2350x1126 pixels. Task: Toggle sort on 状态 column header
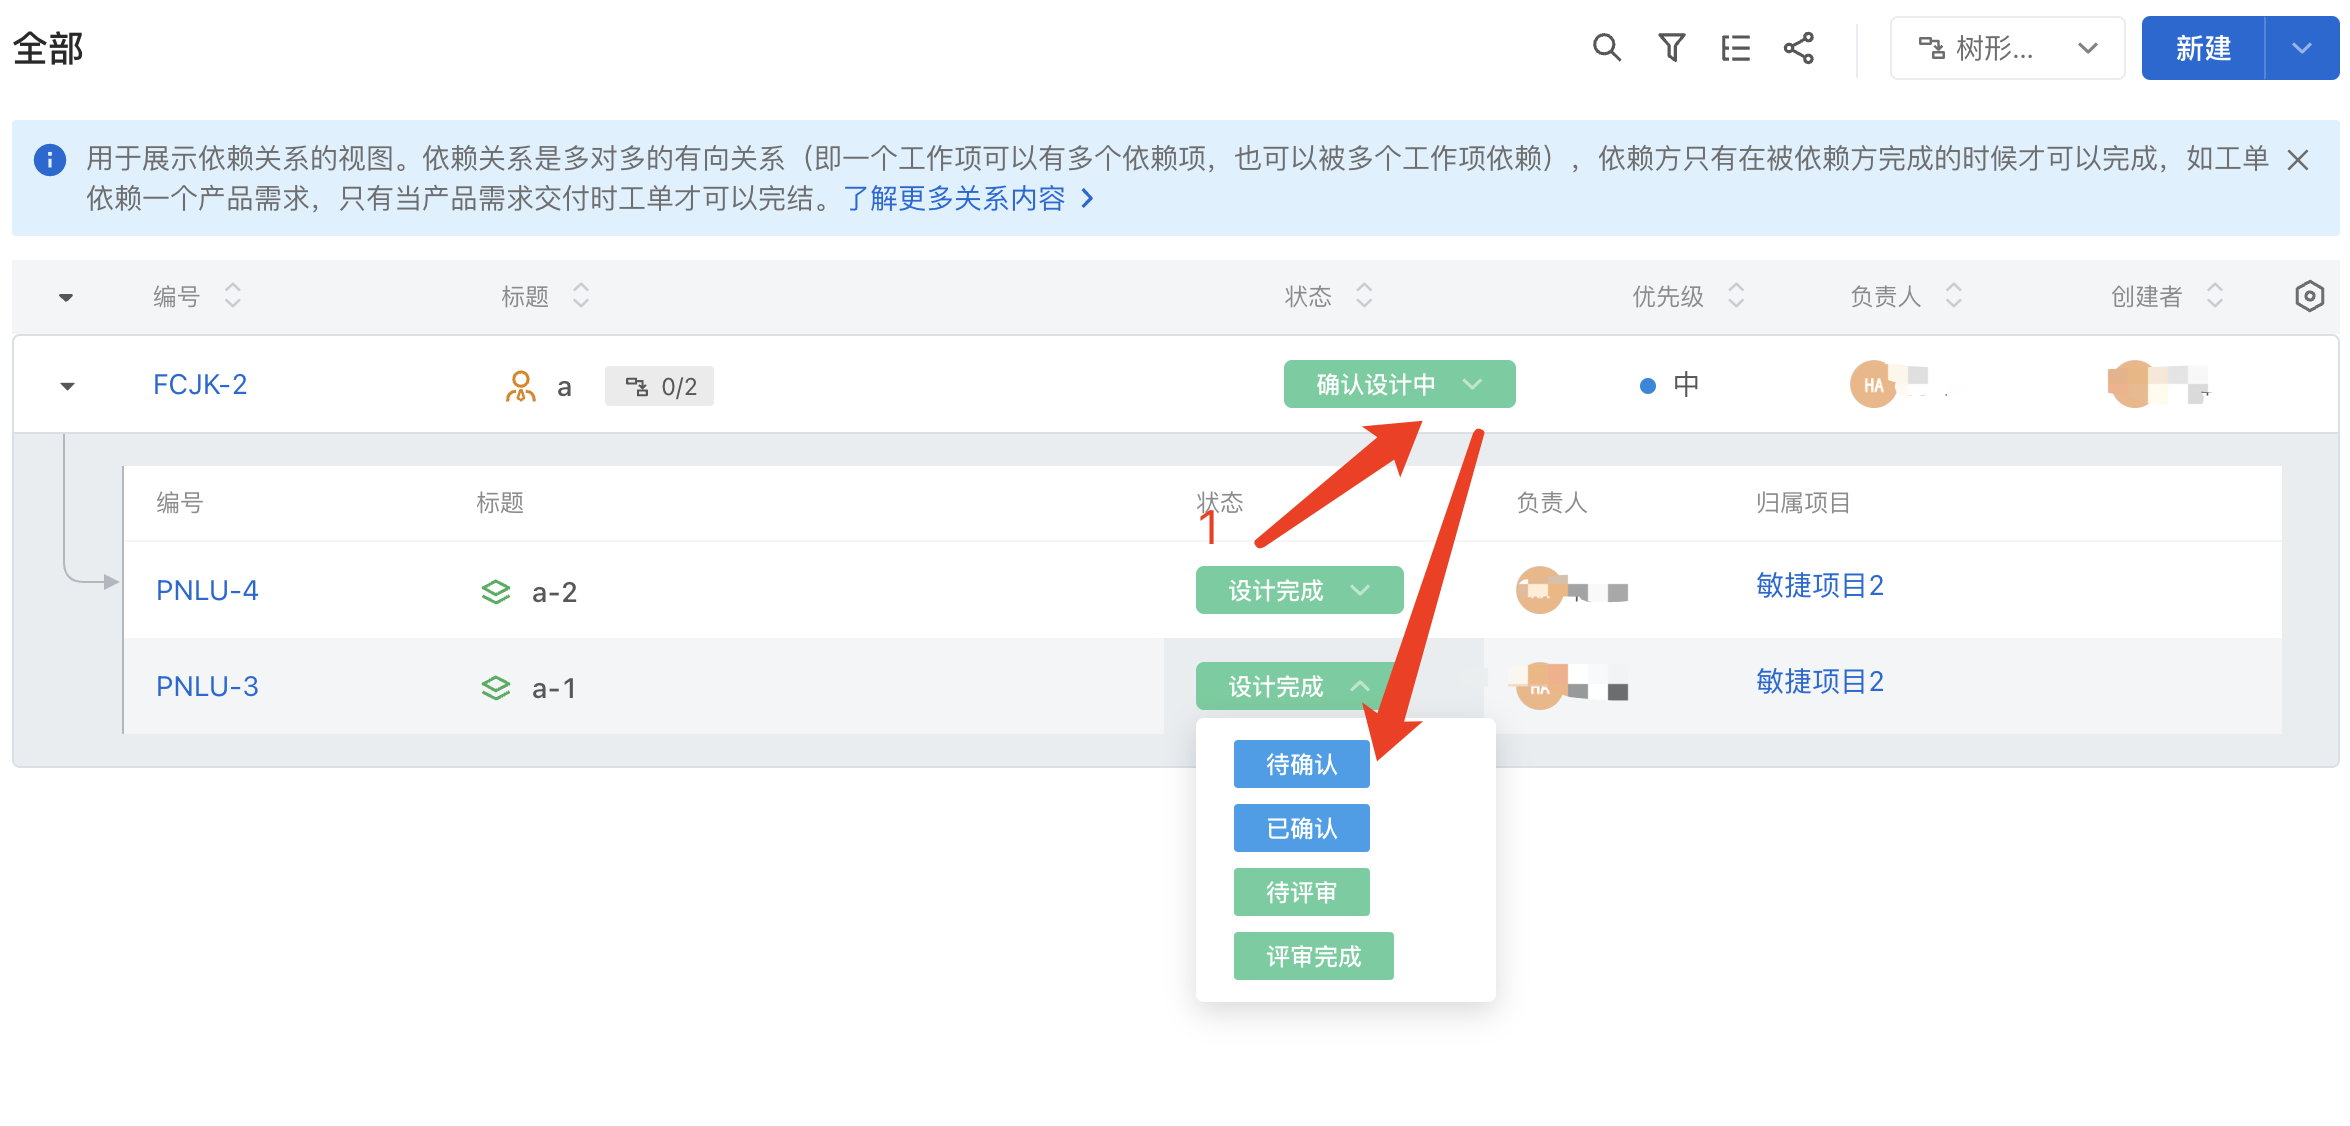pos(1364,296)
